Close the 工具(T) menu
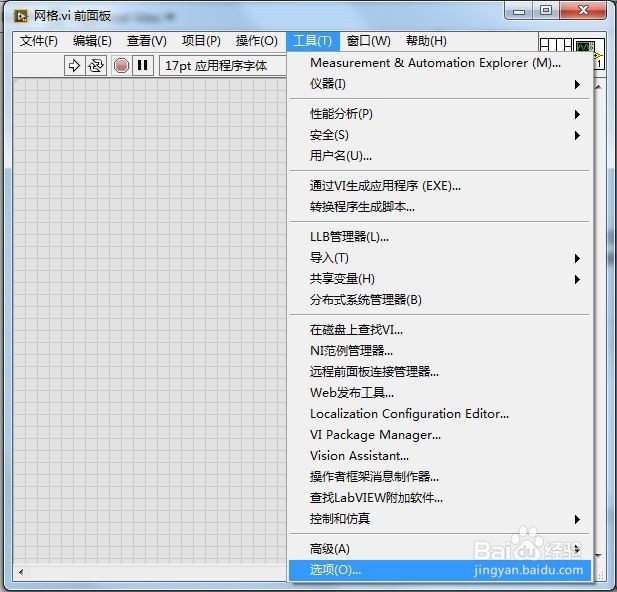The height and width of the screenshot is (592, 617). tap(313, 41)
